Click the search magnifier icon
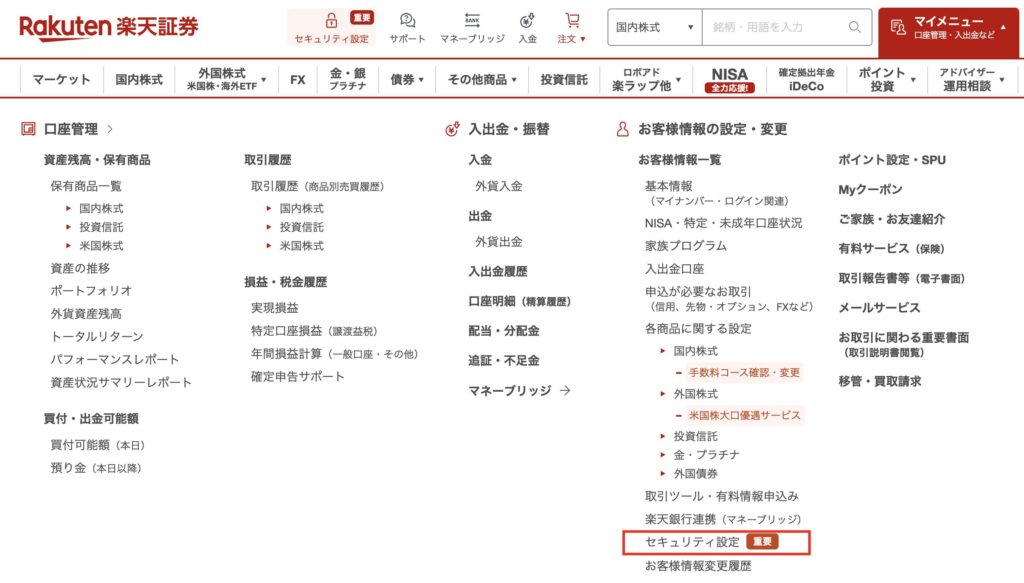This screenshot has height=583, width=1024. [854, 27]
